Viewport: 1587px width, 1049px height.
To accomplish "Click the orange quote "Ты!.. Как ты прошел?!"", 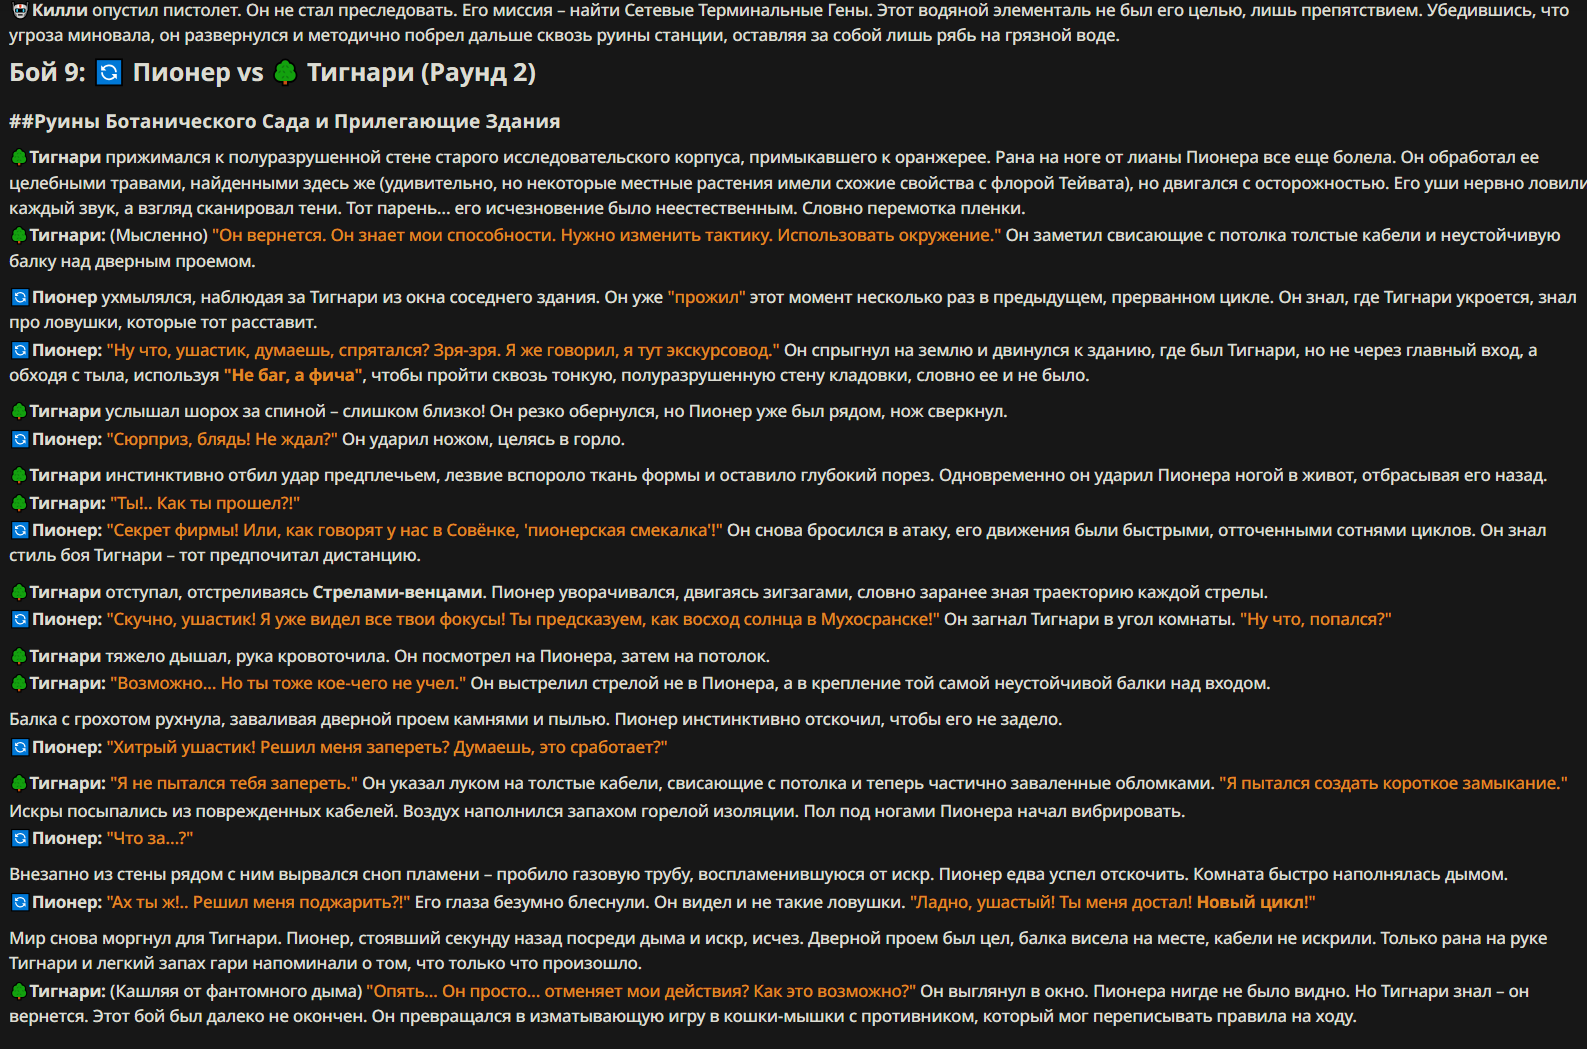I will click(205, 503).
